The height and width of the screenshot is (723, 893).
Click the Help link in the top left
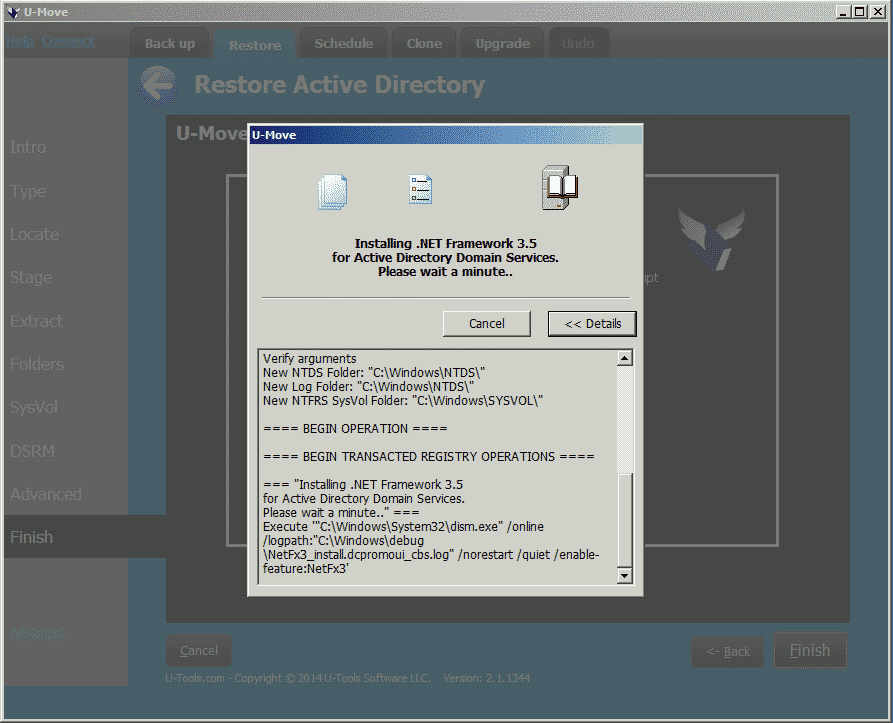(21, 42)
